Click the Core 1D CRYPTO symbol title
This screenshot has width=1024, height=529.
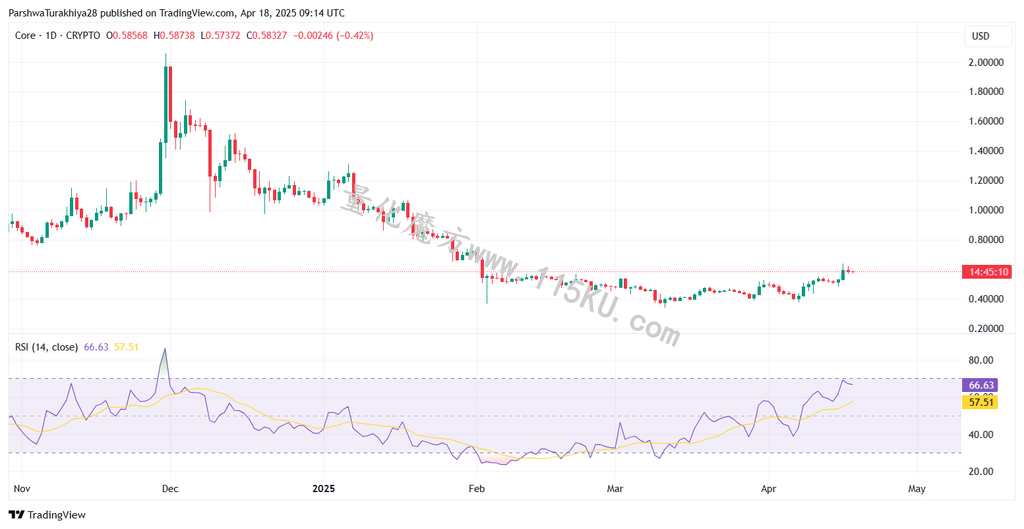coord(57,36)
